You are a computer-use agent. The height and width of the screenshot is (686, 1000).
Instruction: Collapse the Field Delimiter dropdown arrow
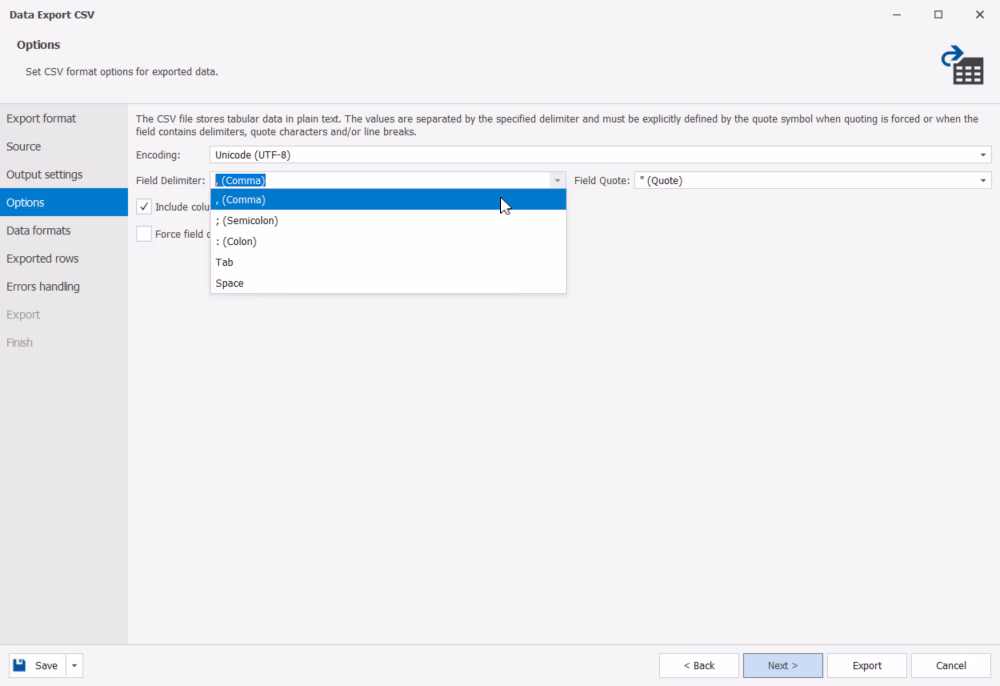[557, 180]
